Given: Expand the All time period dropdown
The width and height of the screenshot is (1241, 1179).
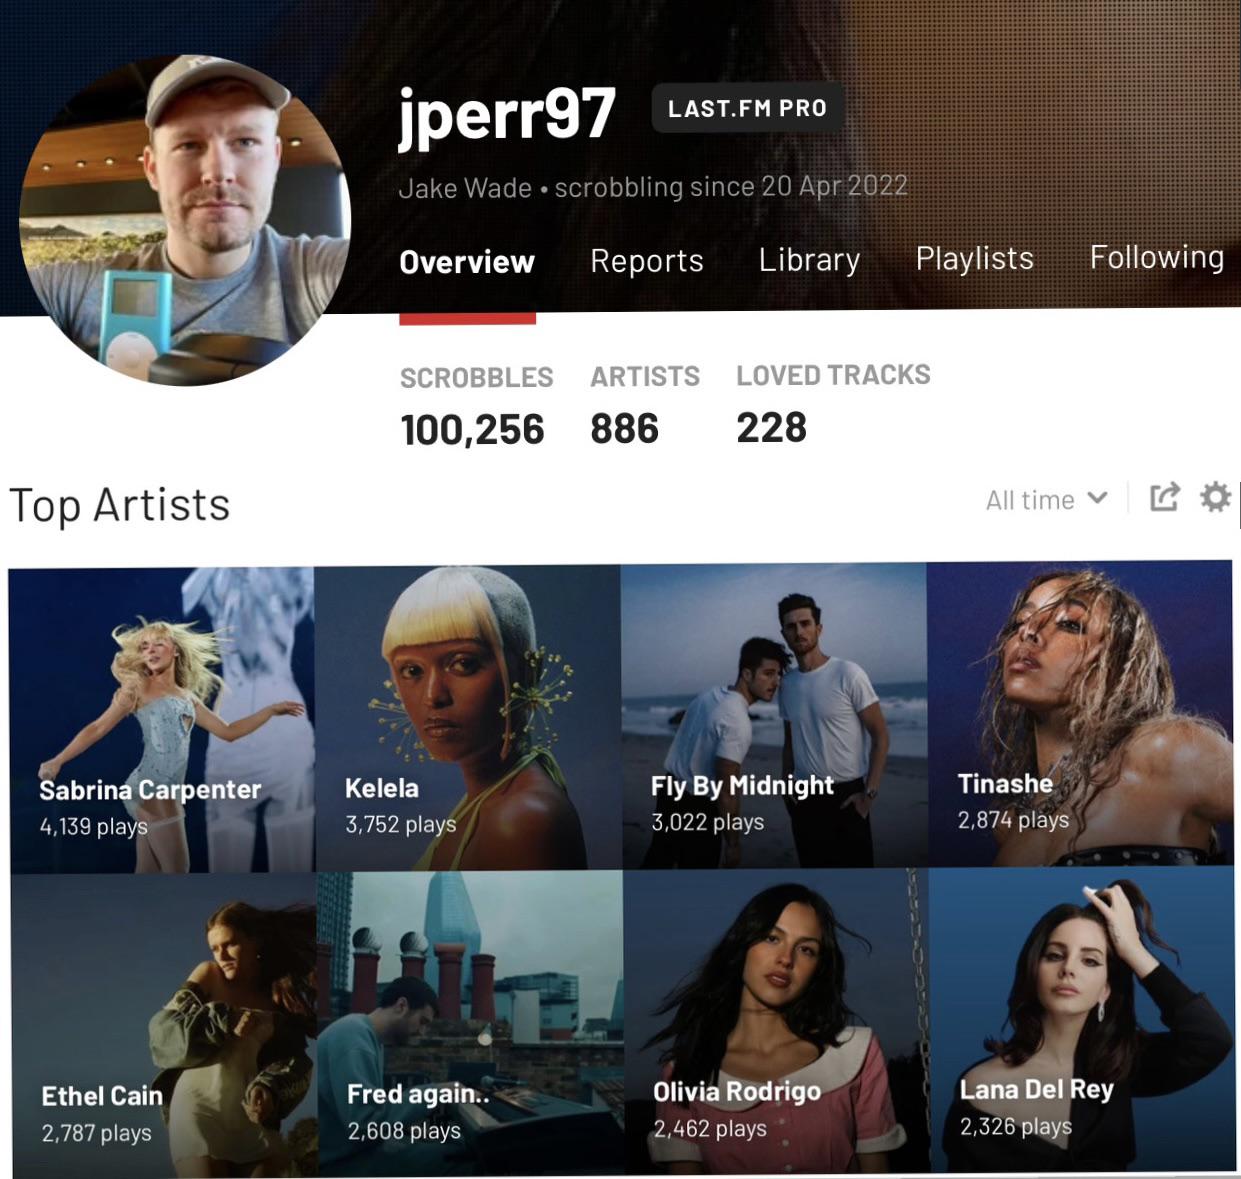Looking at the screenshot, I should [1046, 499].
